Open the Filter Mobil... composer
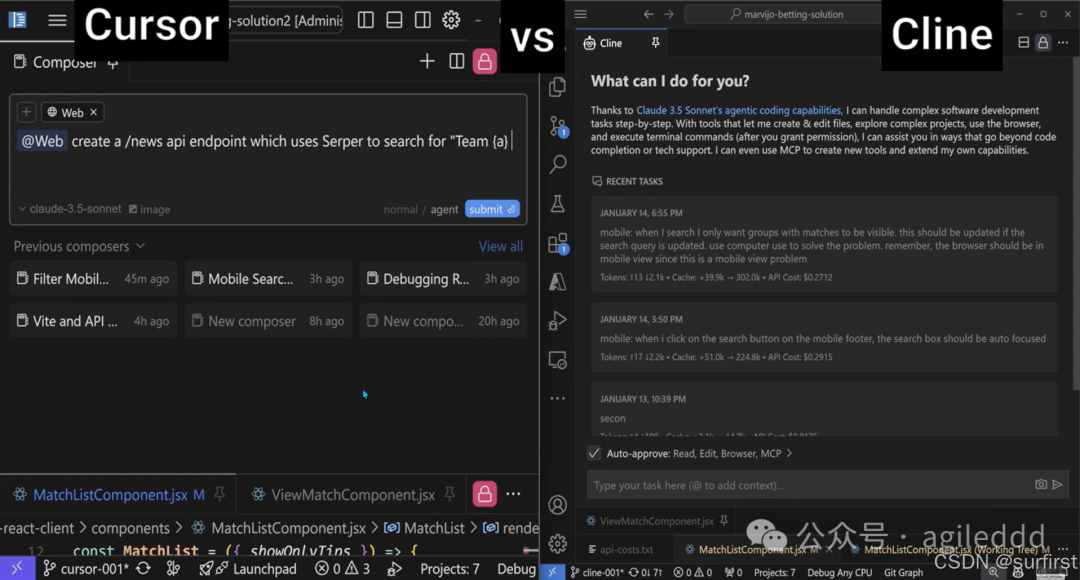The image size is (1080, 580). coord(93,279)
